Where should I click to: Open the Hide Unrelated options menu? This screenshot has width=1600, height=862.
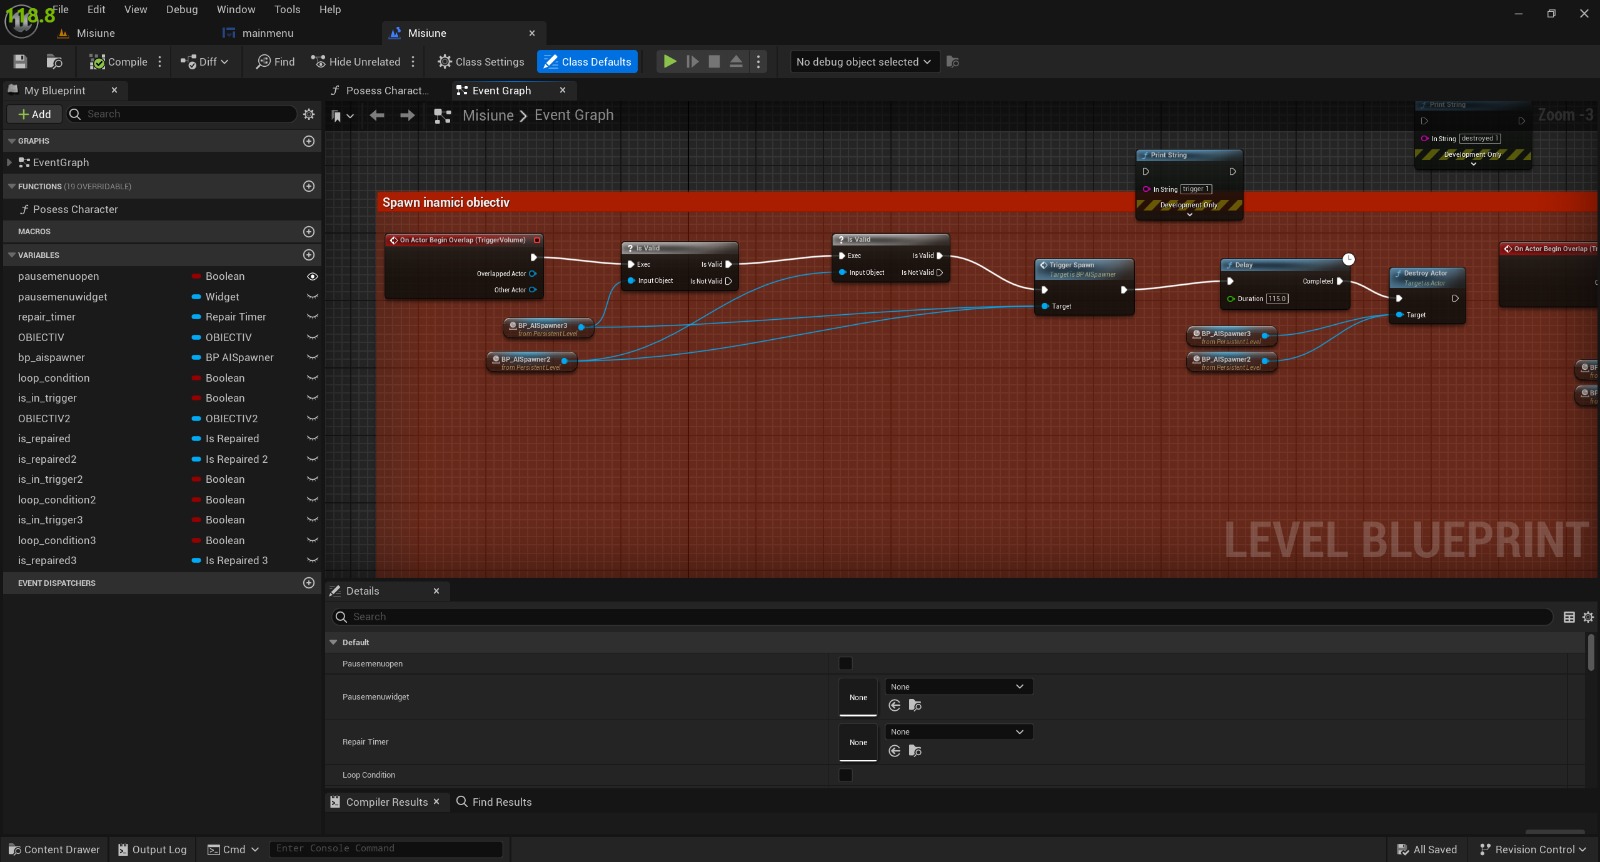coord(413,62)
